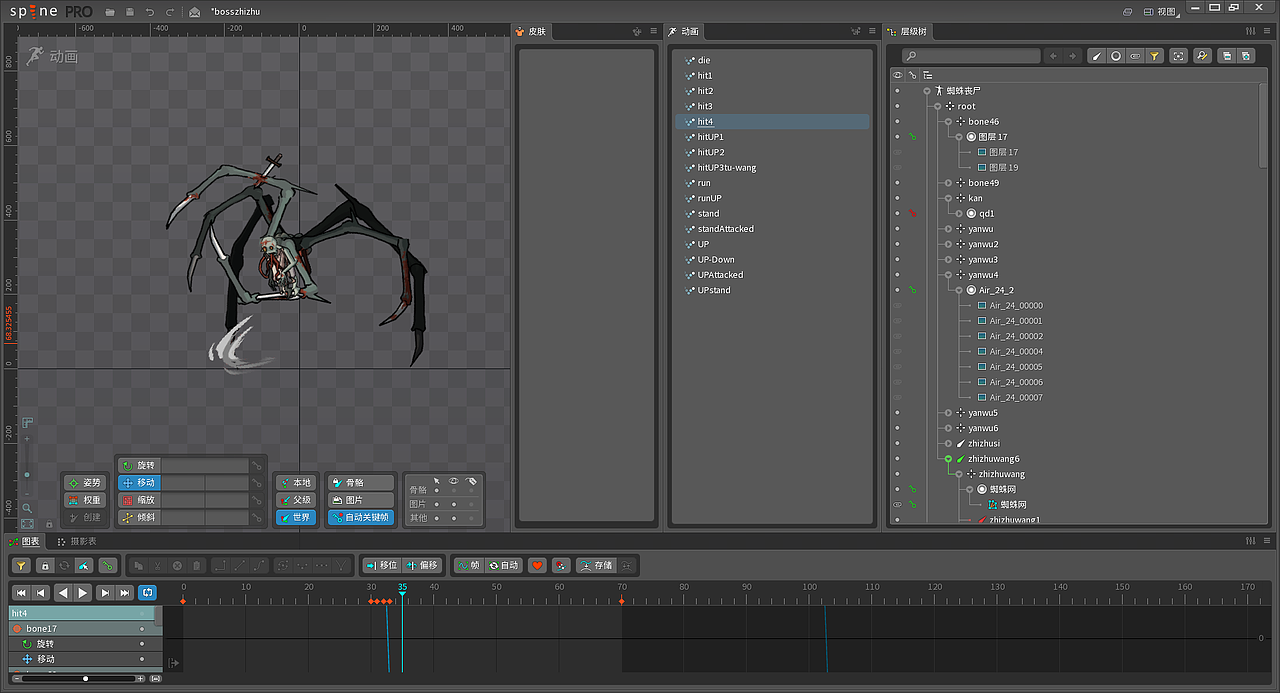Activate the 权重 (Weights) tool
The image size is (1280, 693).
pos(84,500)
